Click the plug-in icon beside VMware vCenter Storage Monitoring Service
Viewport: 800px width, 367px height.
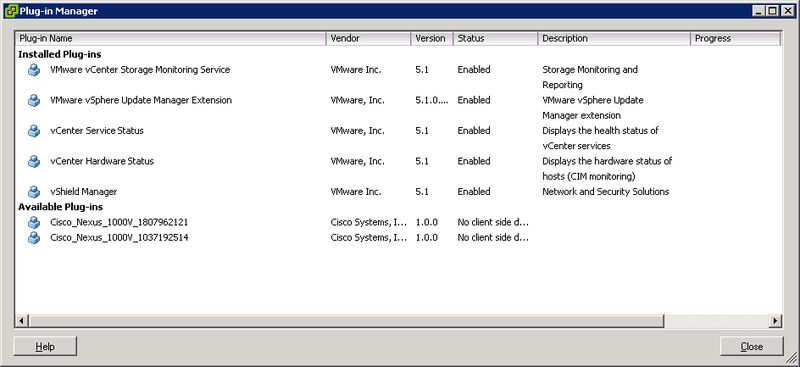(34, 70)
